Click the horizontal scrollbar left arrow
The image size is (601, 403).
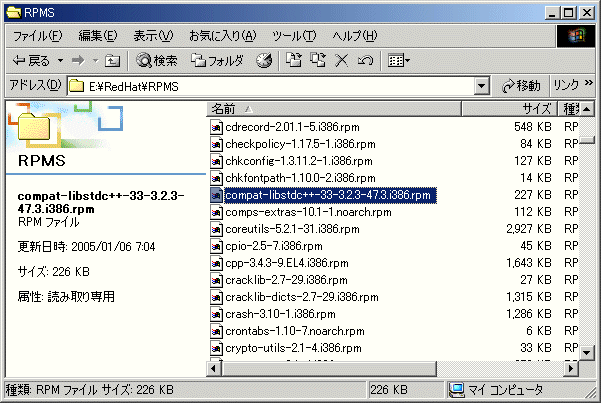pyautogui.click(x=214, y=369)
